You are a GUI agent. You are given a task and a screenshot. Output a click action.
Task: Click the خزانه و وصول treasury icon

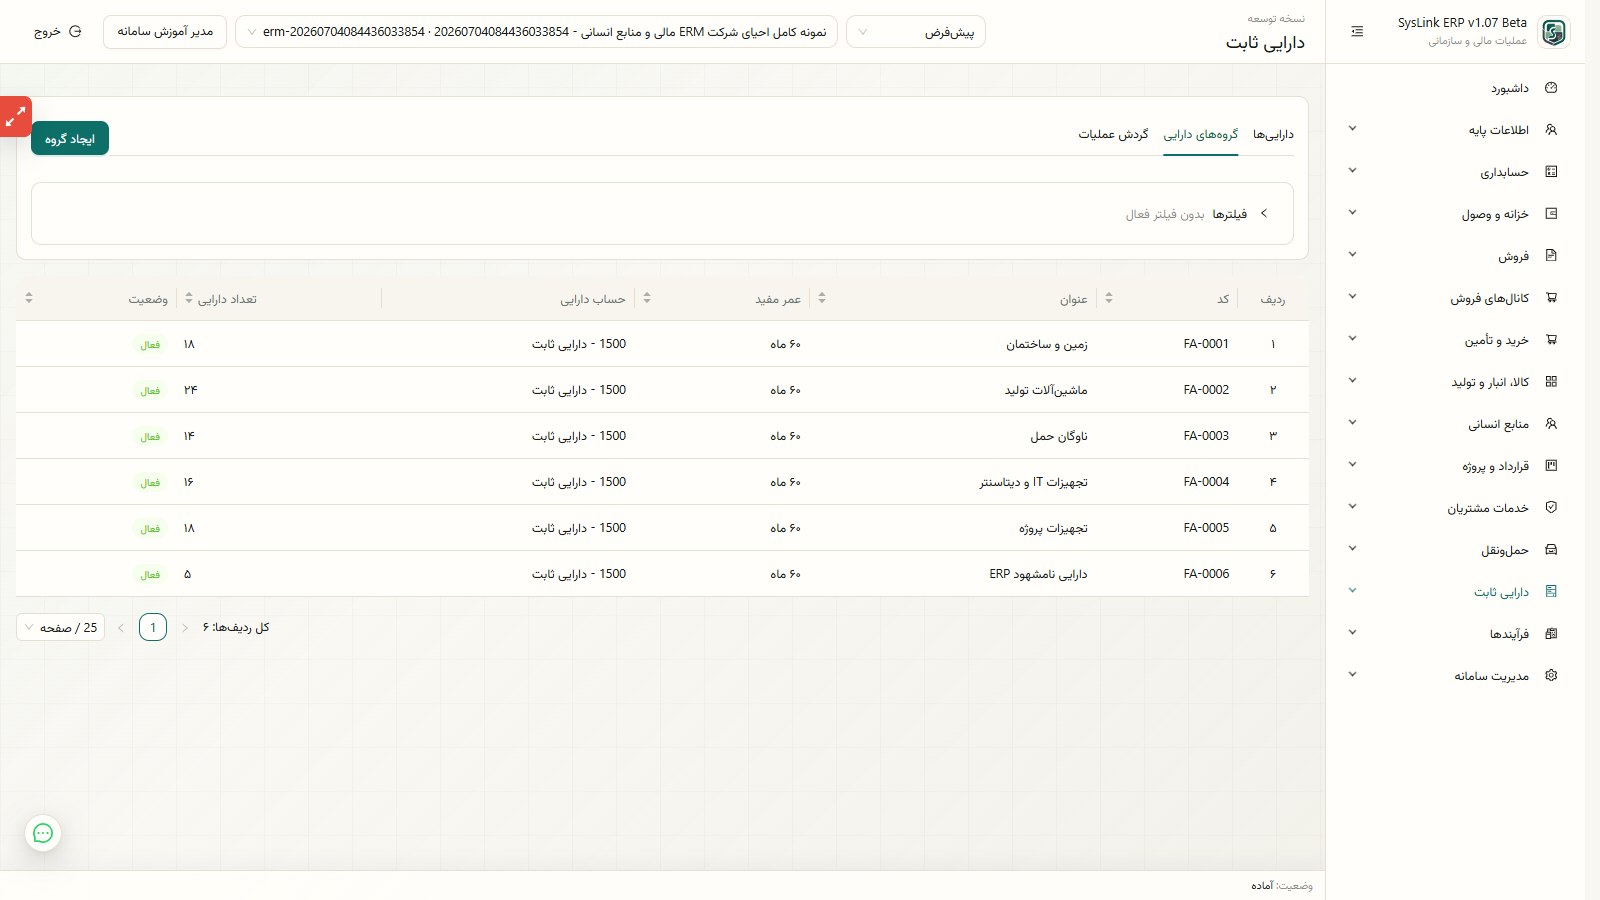[x=1551, y=214]
